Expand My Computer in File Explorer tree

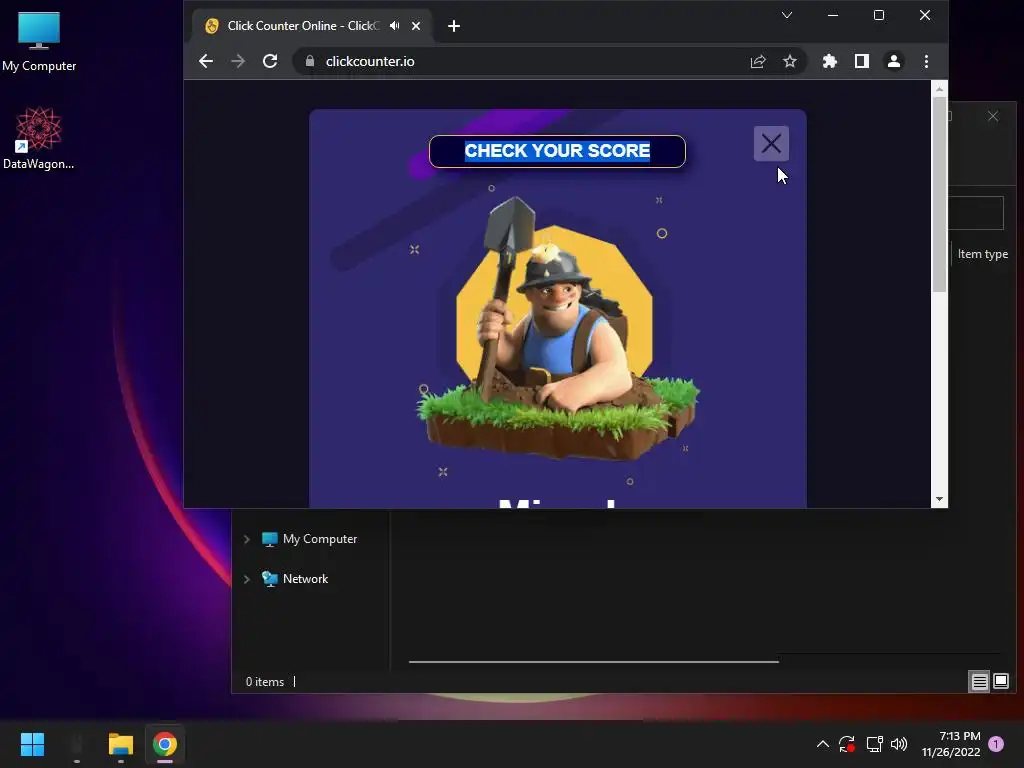click(247, 539)
